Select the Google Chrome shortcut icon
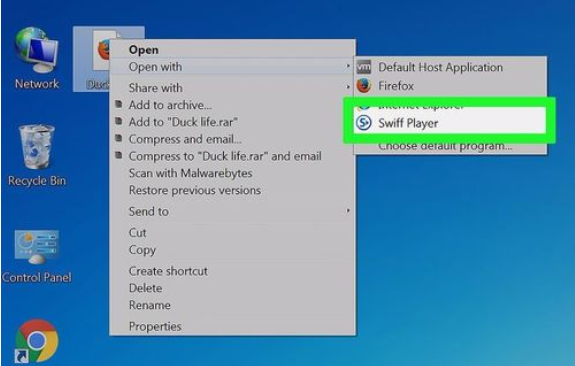Viewport: 575px width, 366px height. [37, 341]
